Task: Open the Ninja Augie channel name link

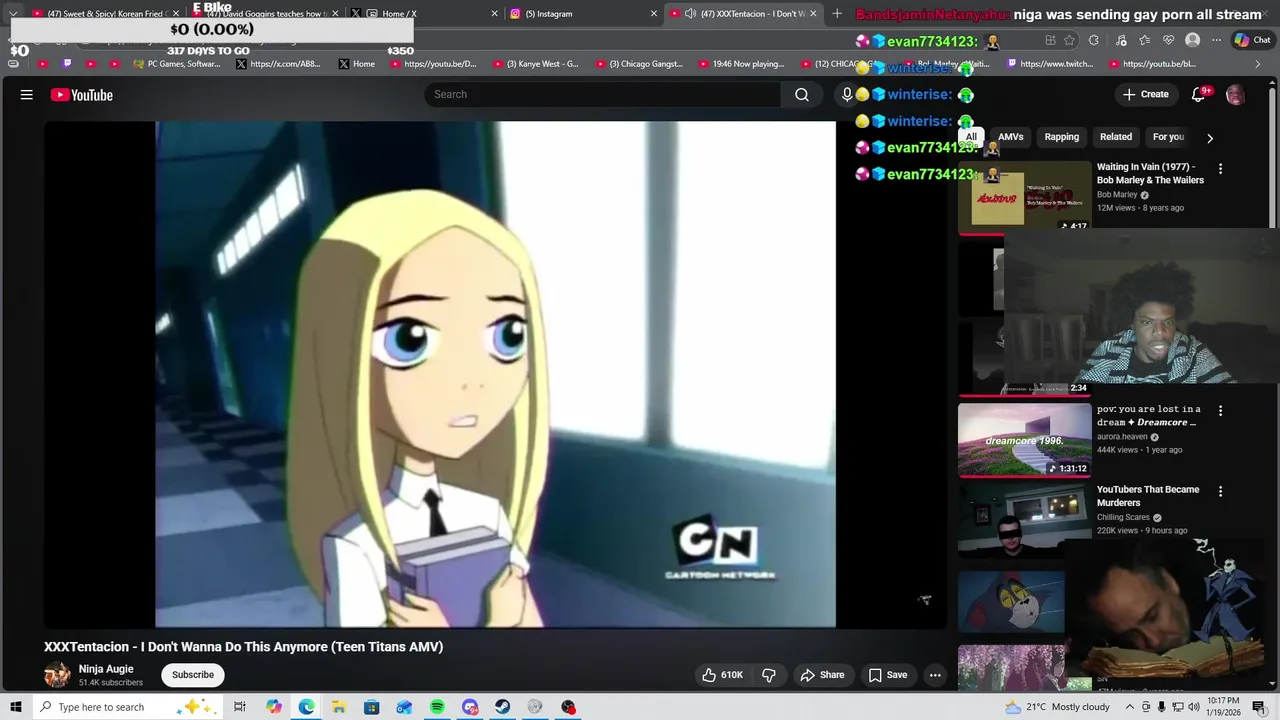Action: [106, 669]
